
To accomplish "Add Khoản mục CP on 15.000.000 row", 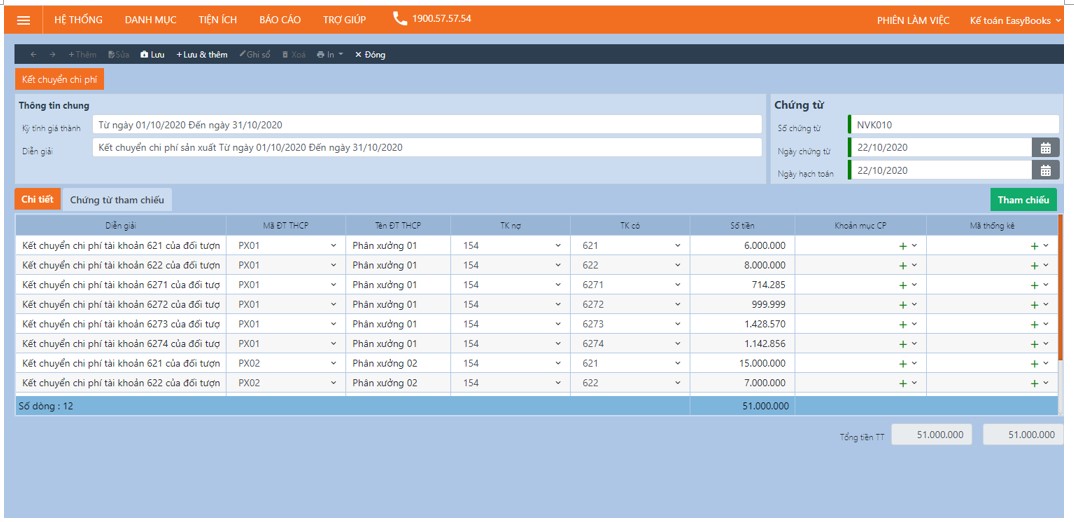I will [903, 364].
